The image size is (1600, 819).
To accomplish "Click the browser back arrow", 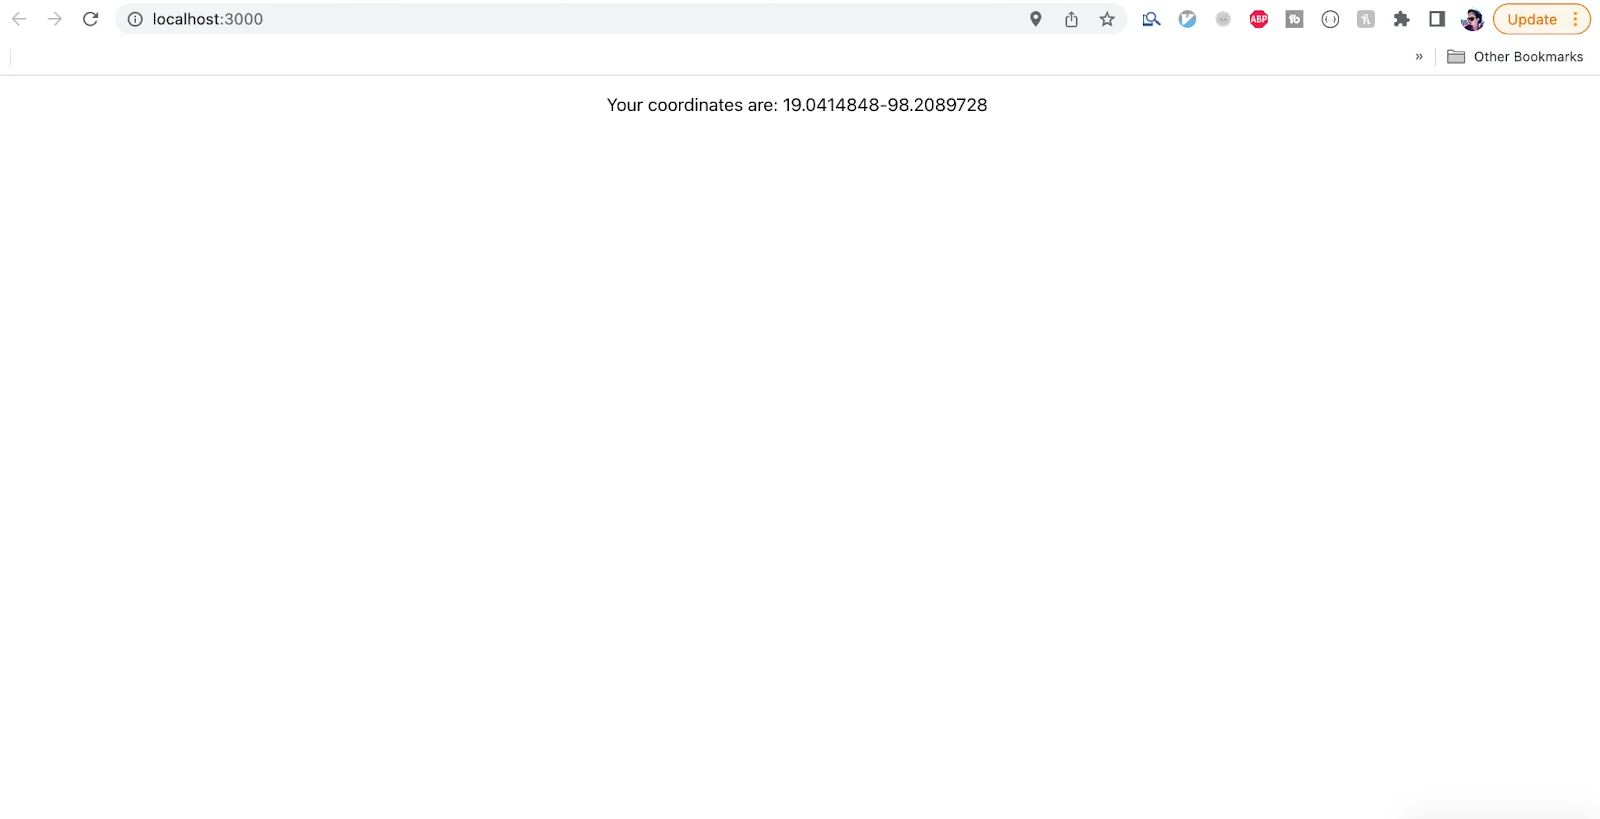I will tap(19, 19).
